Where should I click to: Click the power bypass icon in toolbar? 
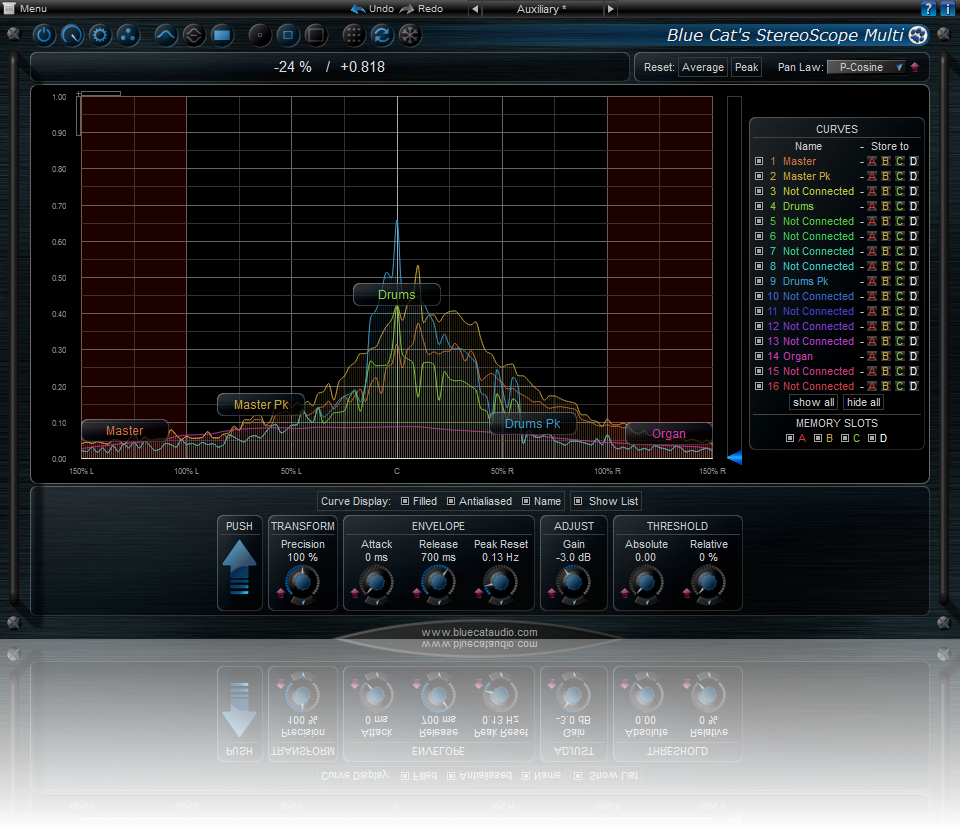(x=44, y=36)
